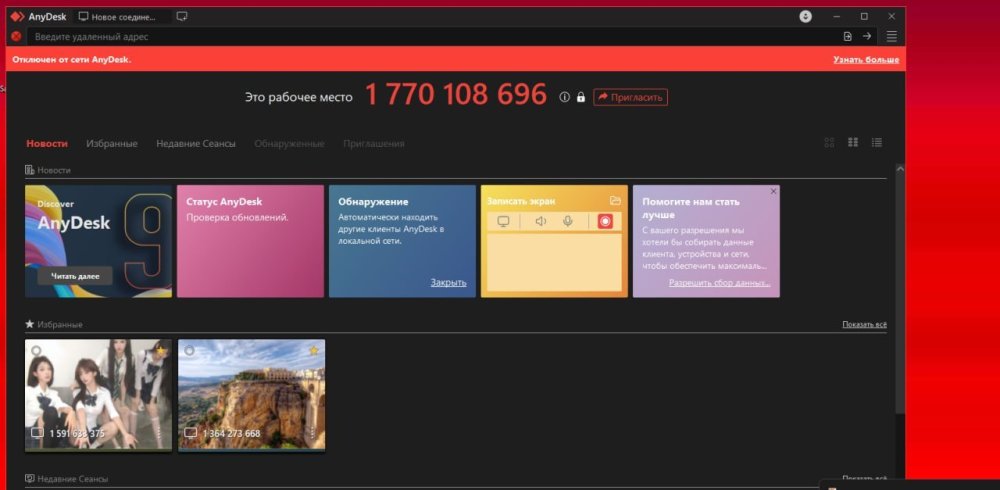The width and height of the screenshot is (1000, 490).
Task: Click the vertical scrollbar up arrow
Action: point(900,169)
